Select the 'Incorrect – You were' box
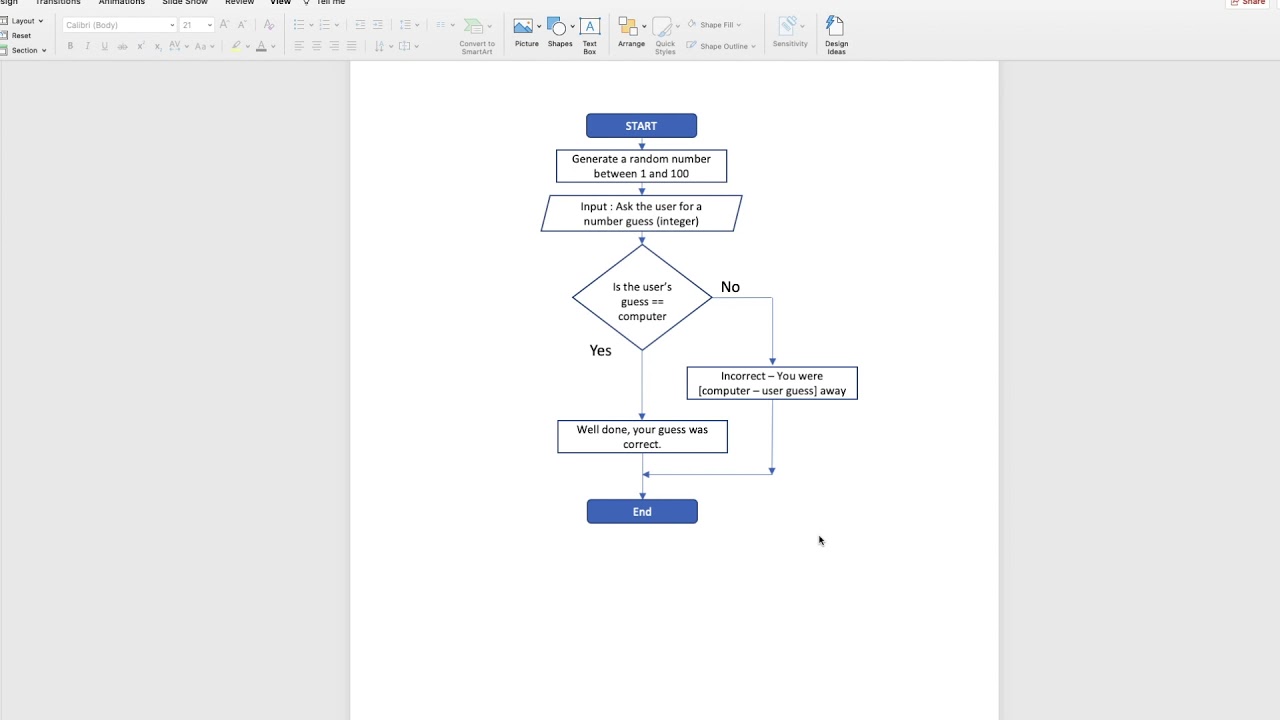Viewport: 1280px width, 720px height. click(x=772, y=384)
